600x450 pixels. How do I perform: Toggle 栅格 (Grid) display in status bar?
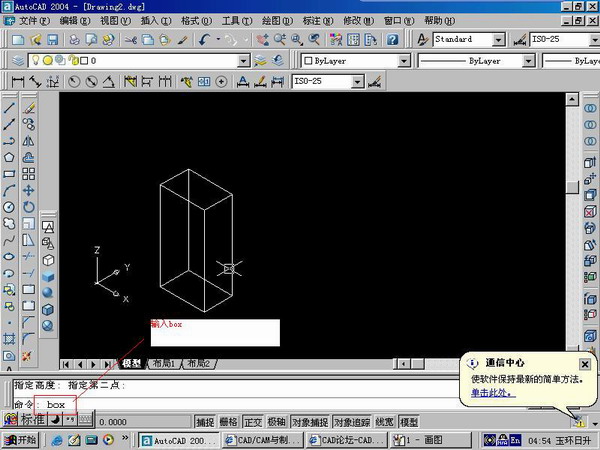pyautogui.click(x=229, y=422)
